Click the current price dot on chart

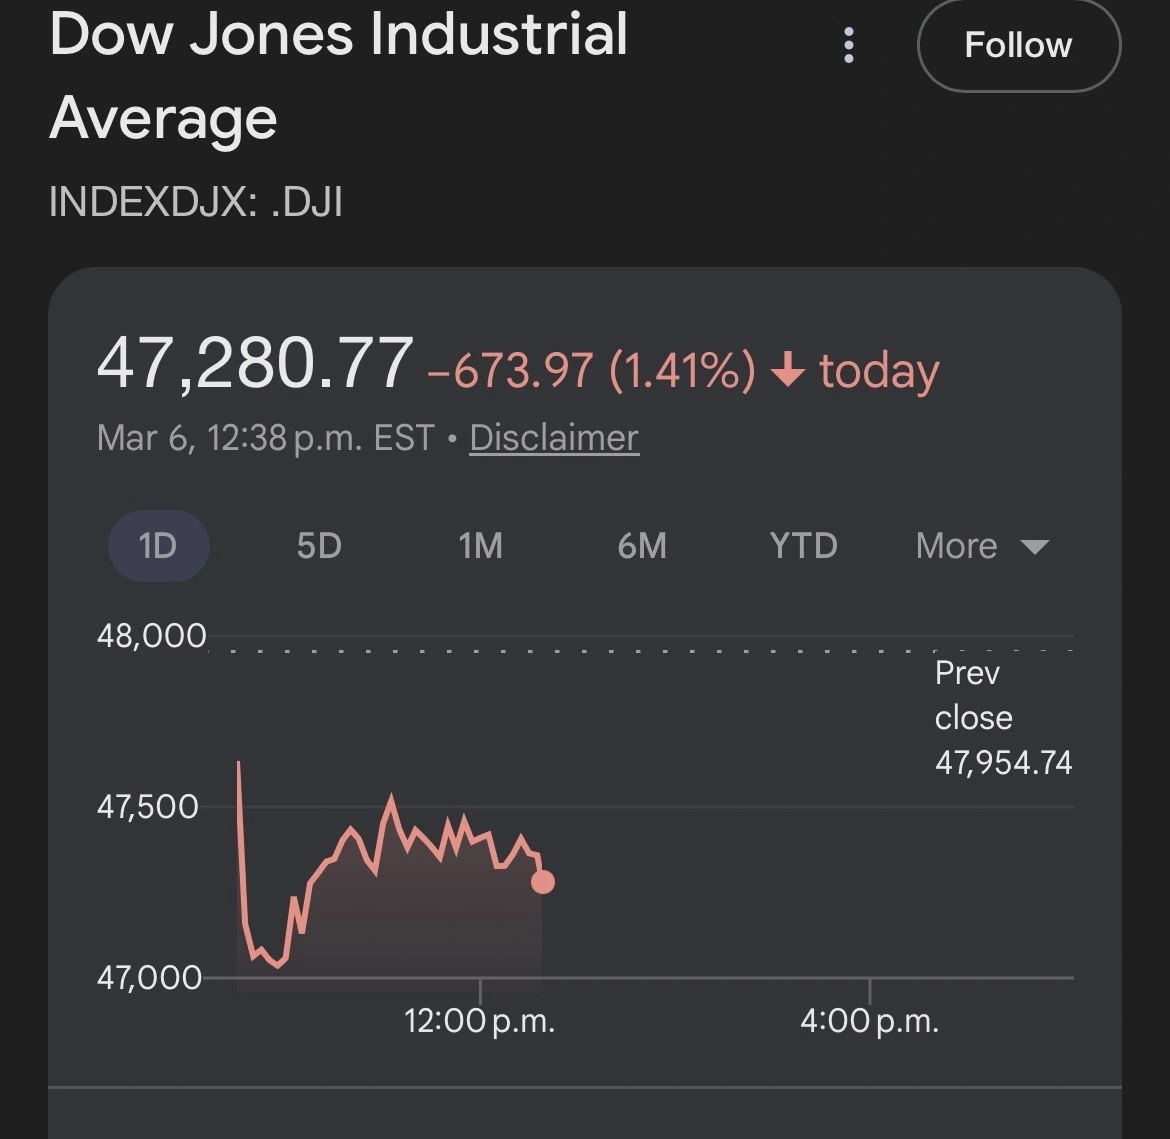tap(543, 882)
